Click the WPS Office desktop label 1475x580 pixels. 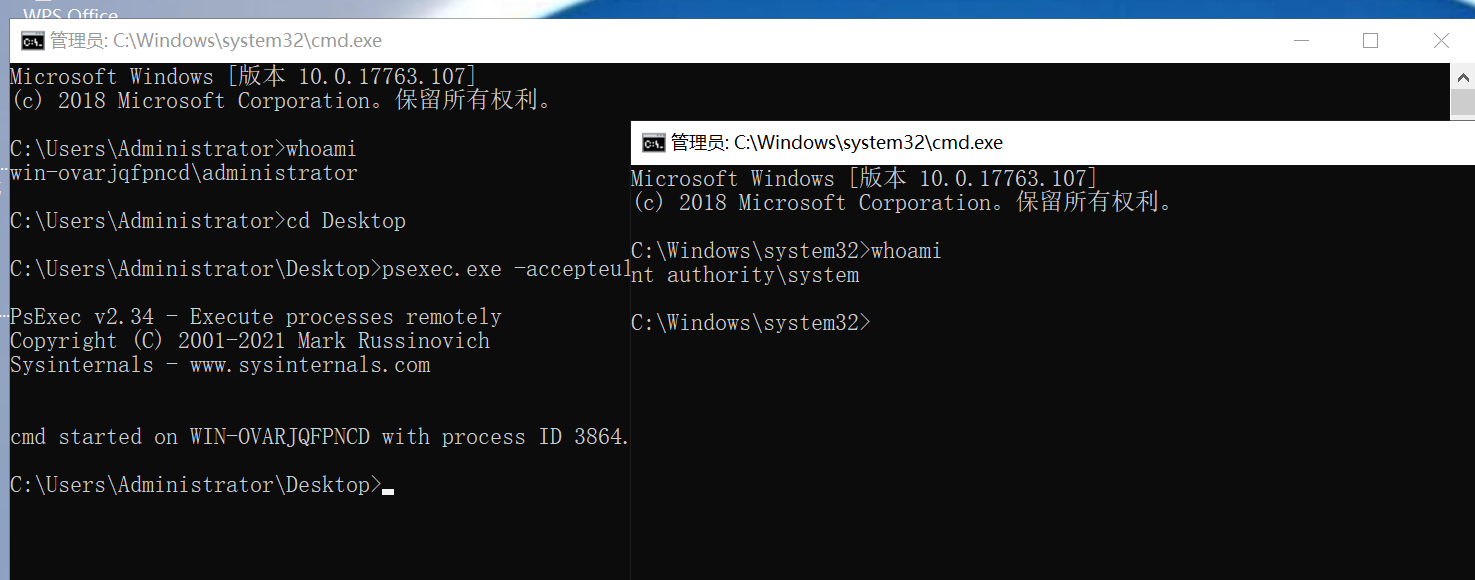(x=70, y=14)
